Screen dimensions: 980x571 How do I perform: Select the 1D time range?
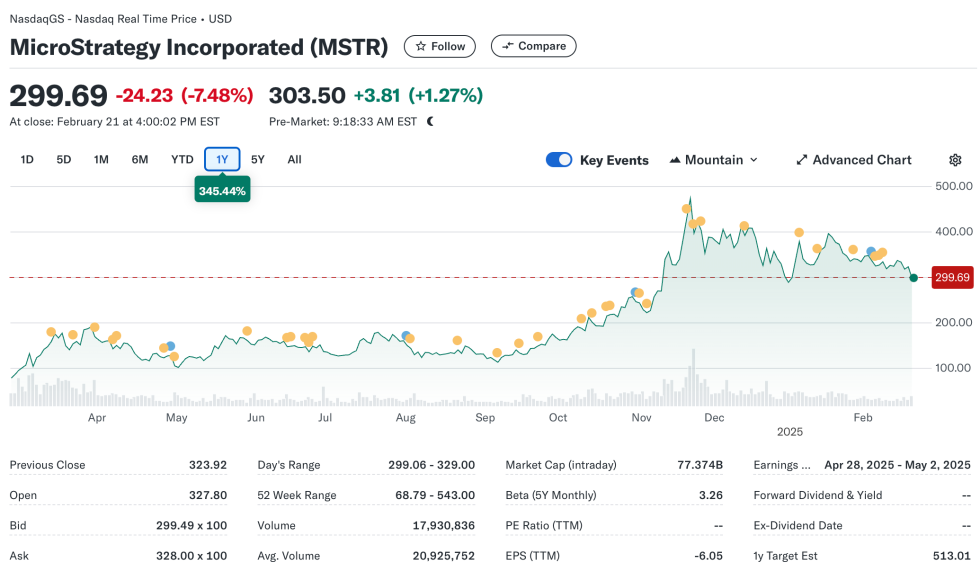point(27,160)
